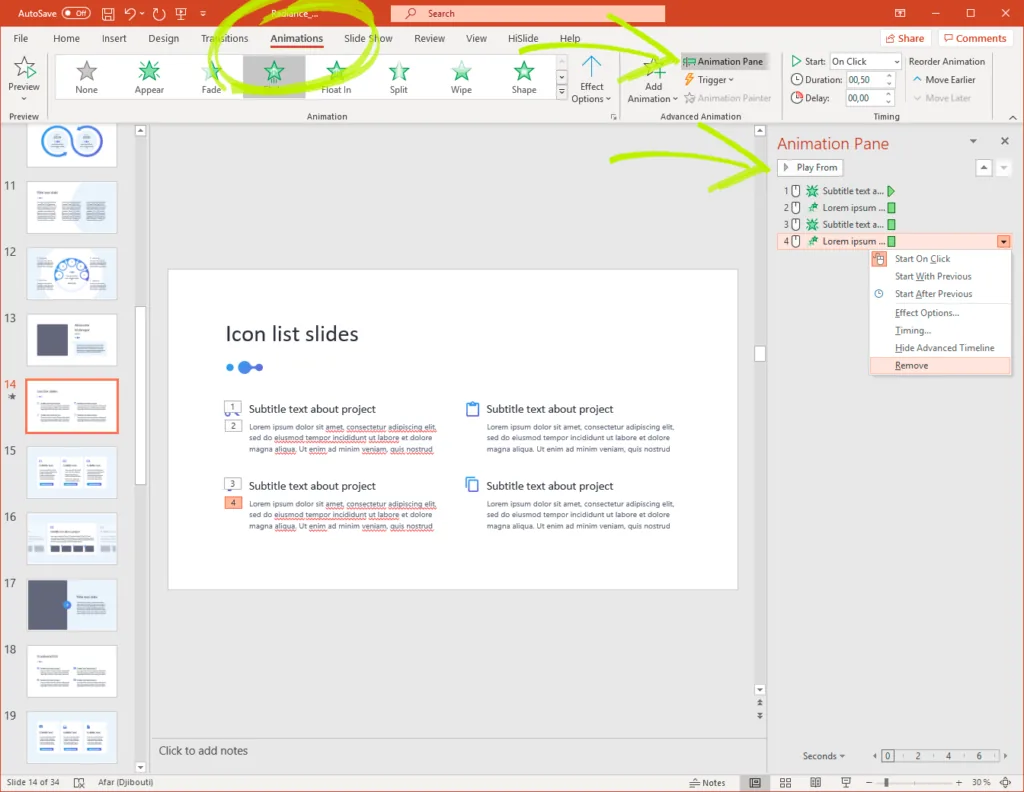
Task: Click Play From in Animation Pane
Action: (810, 168)
